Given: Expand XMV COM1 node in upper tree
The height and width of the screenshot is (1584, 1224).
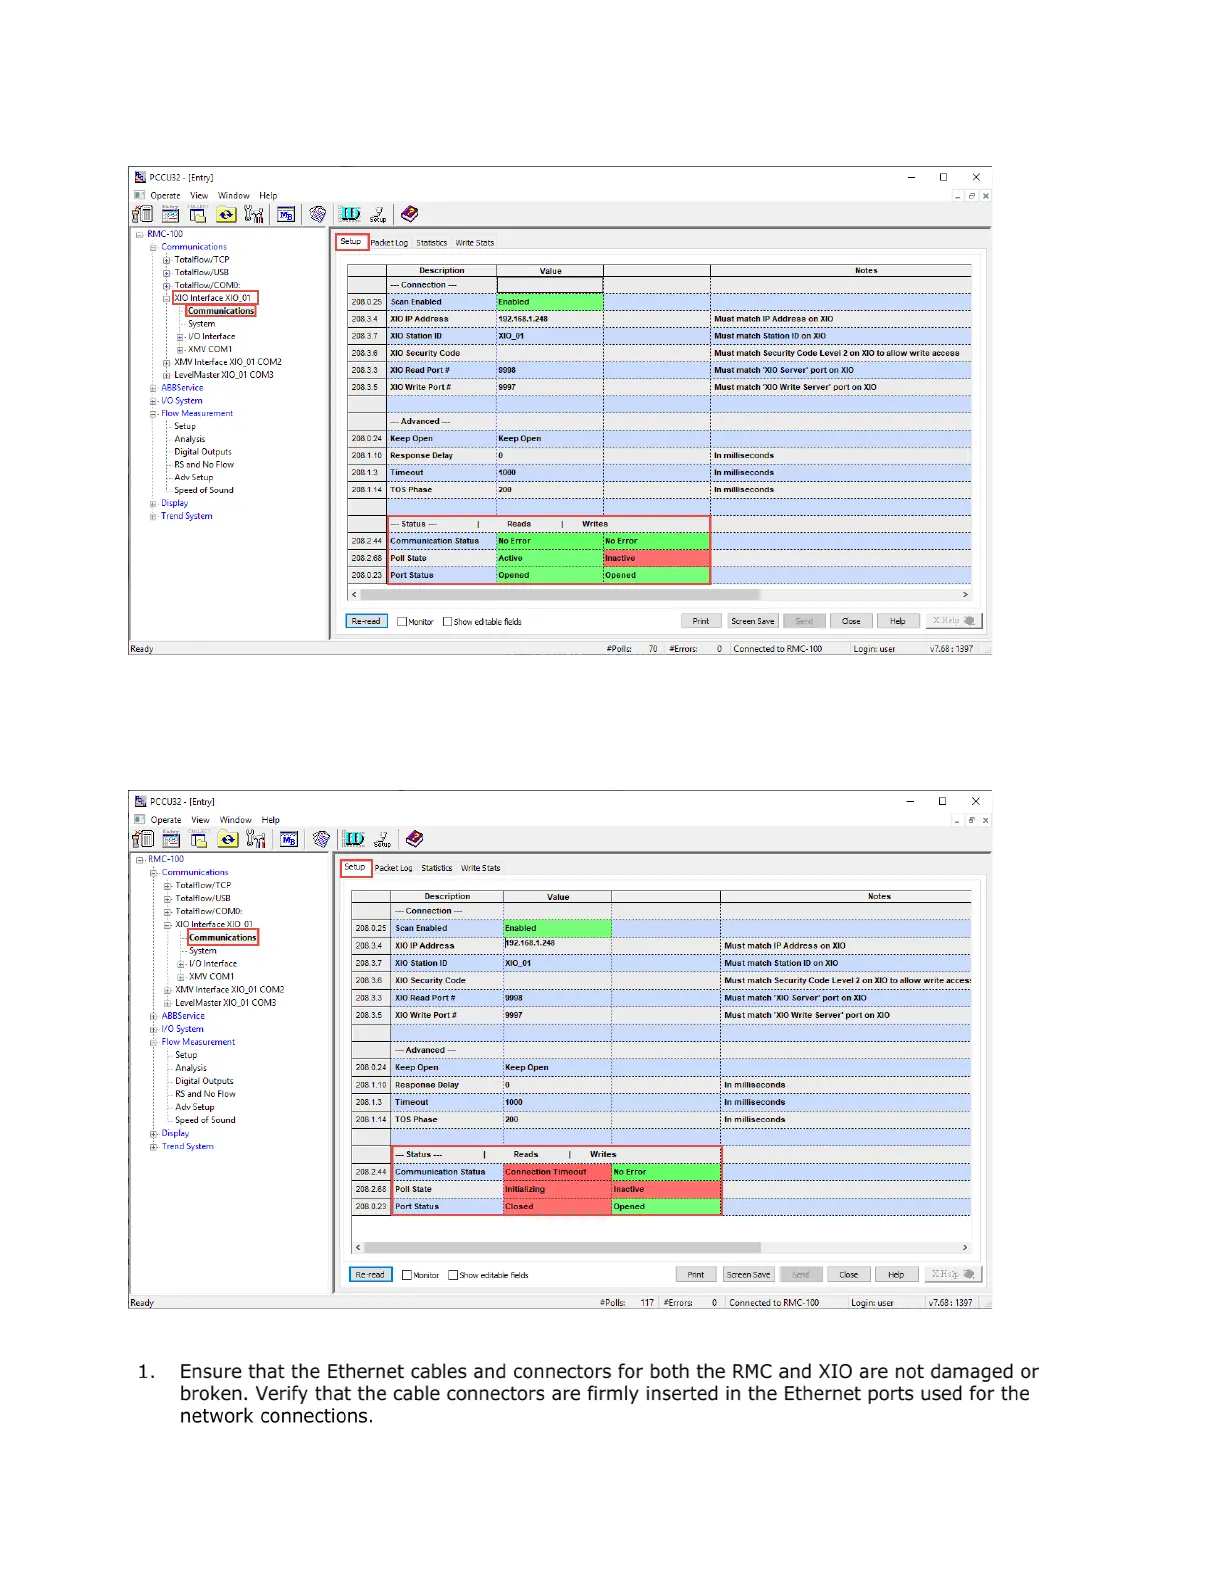Looking at the screenshot, I should click(x=180, y=350).
